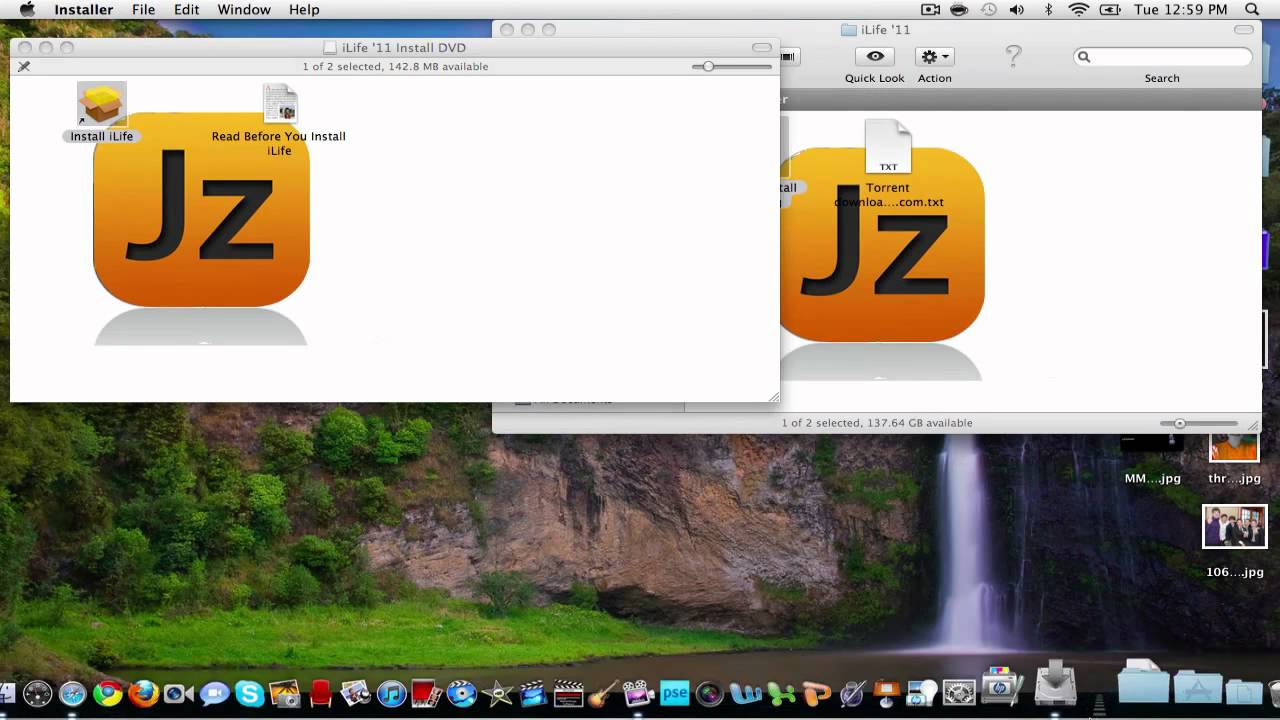The image size is (1280, 720).
Task: Open GarageBand guitar icon in the Dock
Action: point(603,694)
